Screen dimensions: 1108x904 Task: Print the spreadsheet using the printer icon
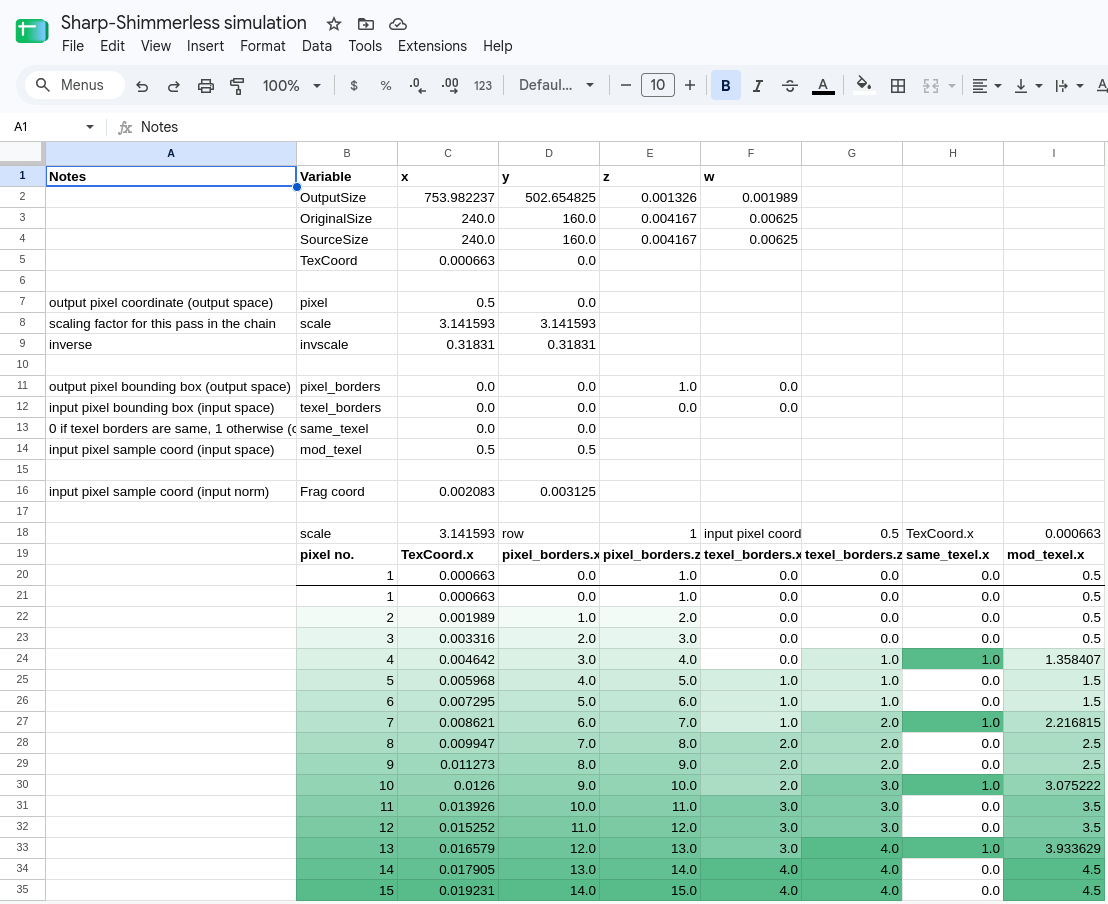(x=206, y=86)
